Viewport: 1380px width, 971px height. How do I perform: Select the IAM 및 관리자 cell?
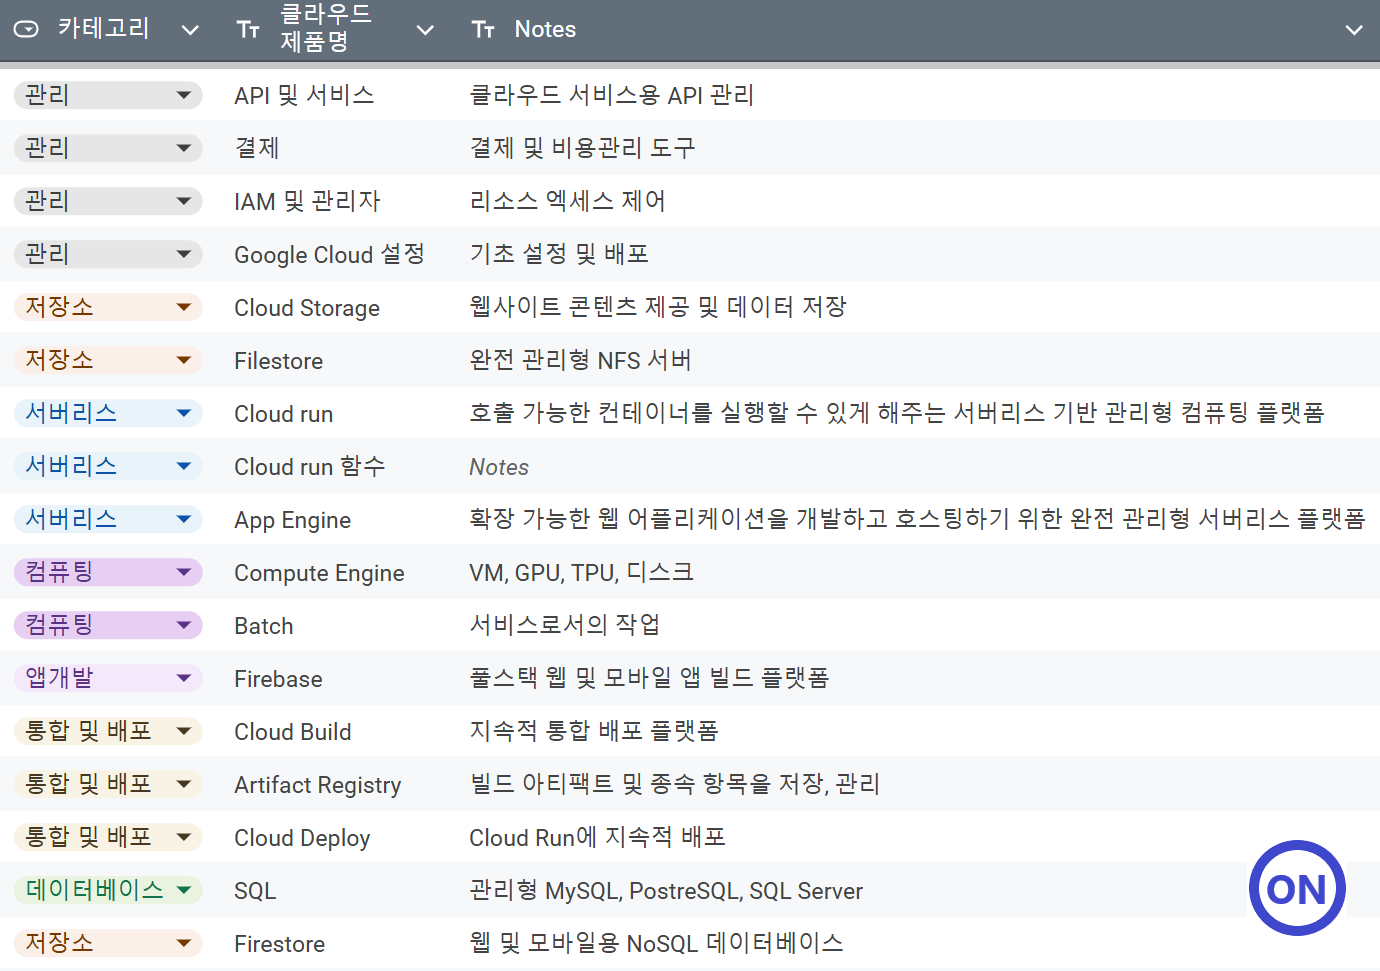(x=307, y=201)
